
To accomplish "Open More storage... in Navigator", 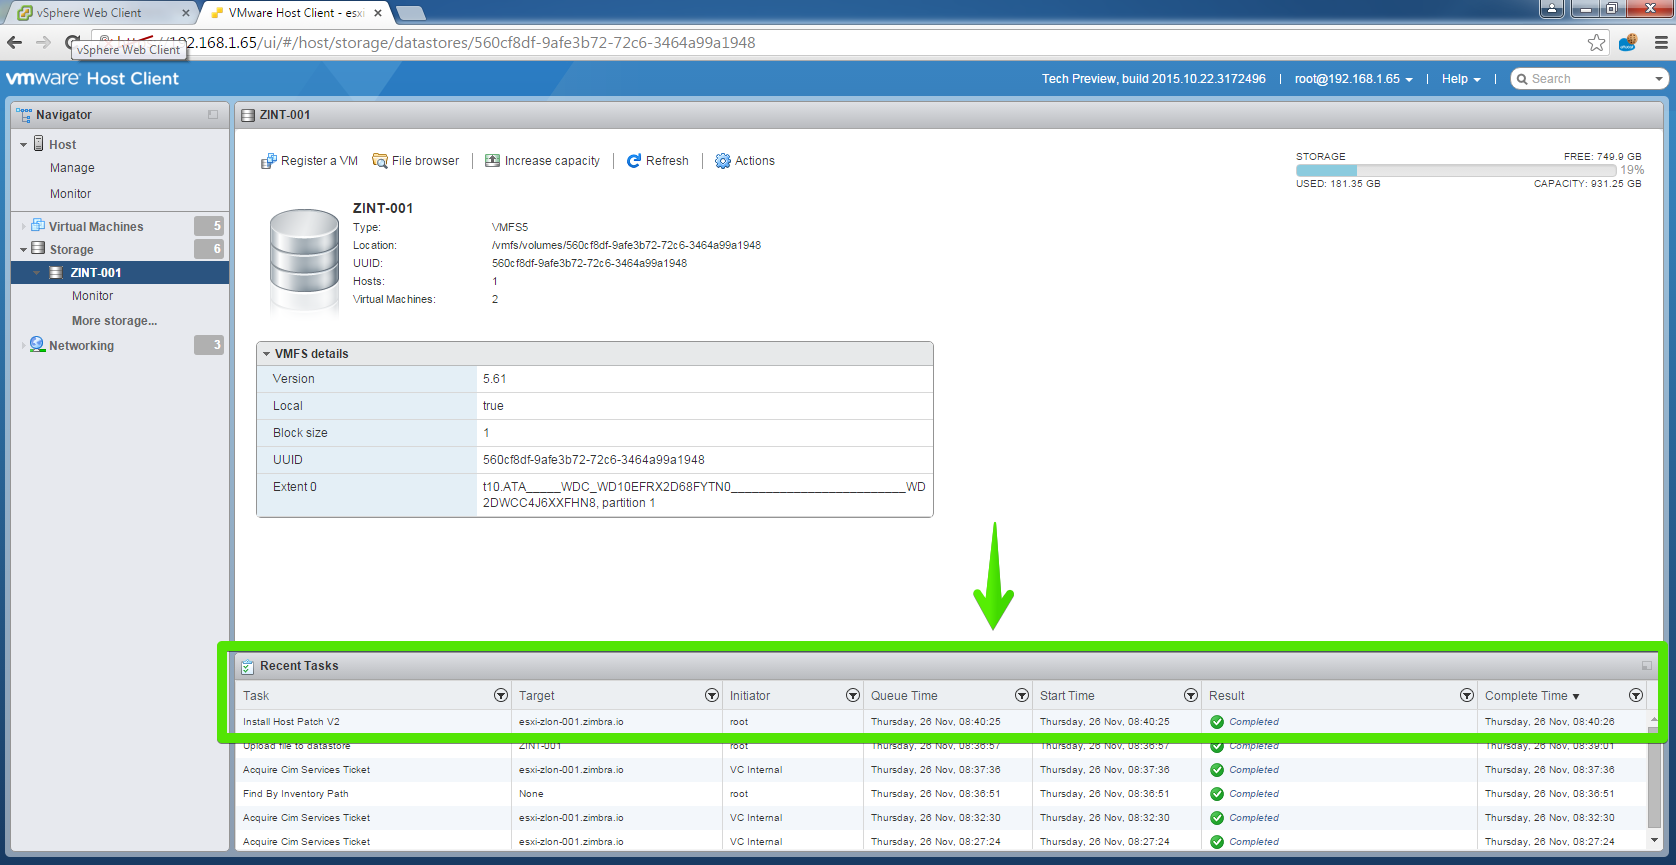I will pyautogui.click(x=114, y=321).
